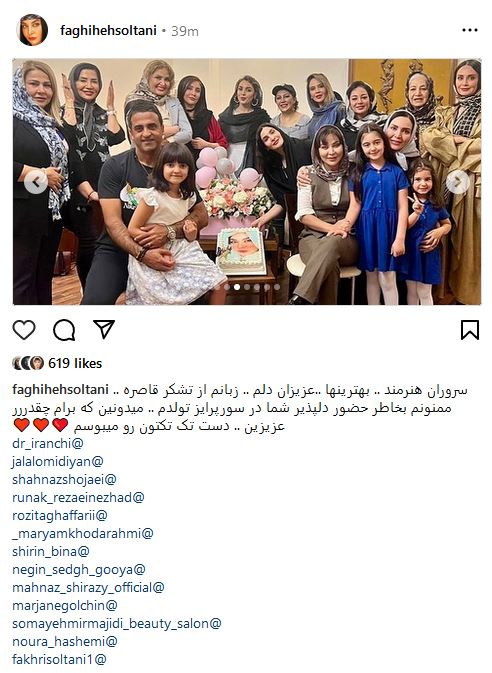View the 619 likes list
The width and height of the screenshot is (492, 673).
[x=75, y=364]
